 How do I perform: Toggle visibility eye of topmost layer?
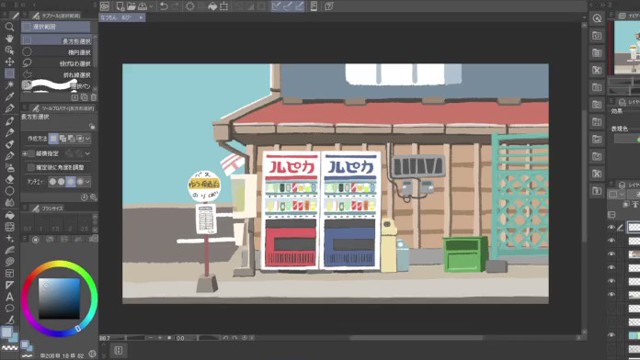(x=611, y=227)
